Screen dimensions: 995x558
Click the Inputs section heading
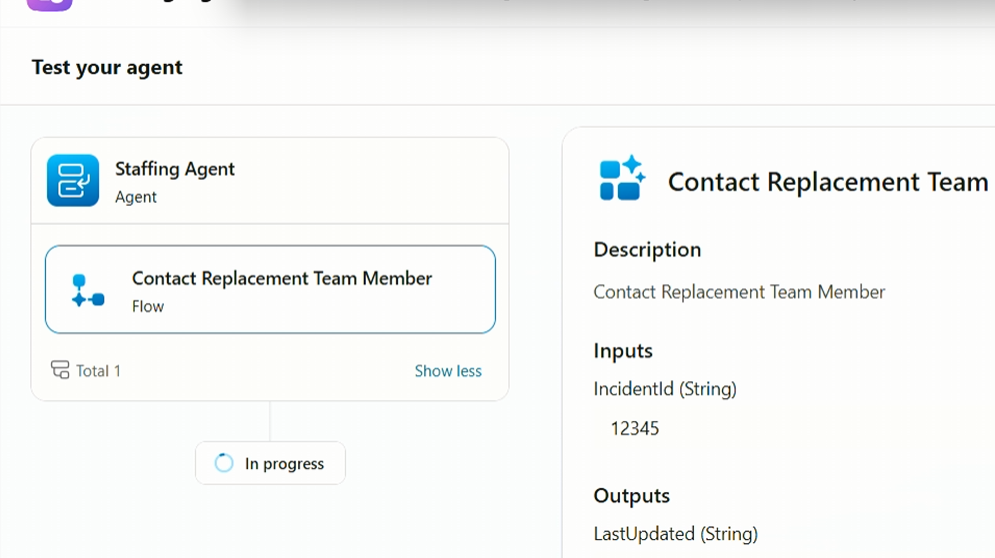[623, 351]
